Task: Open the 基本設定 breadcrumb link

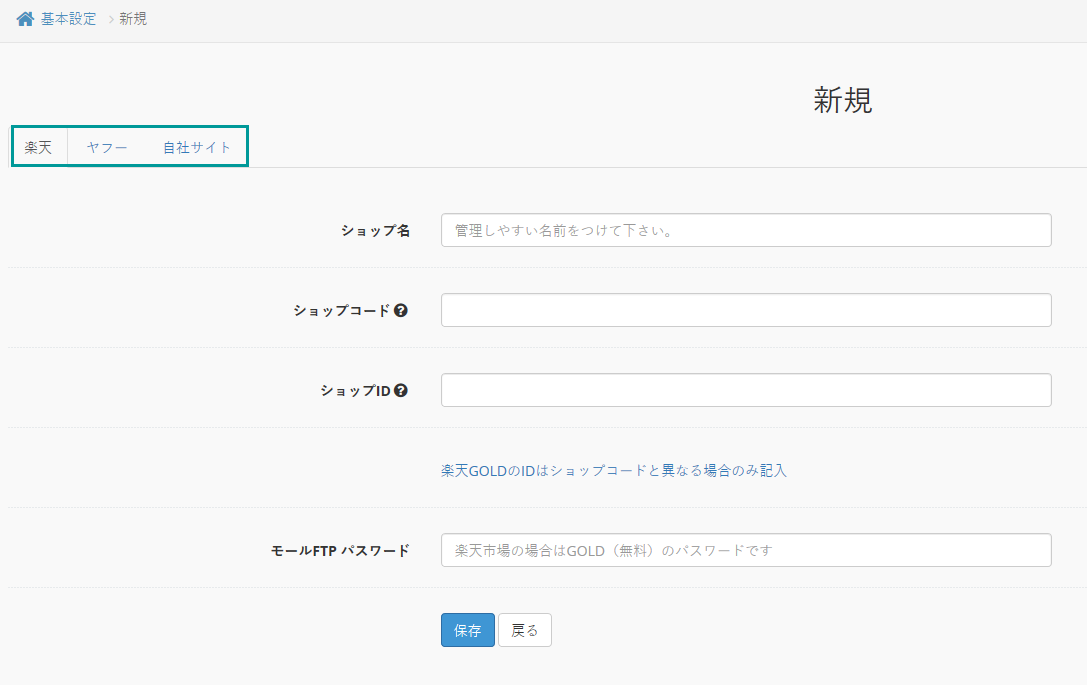Action: (x=68, y=19)
